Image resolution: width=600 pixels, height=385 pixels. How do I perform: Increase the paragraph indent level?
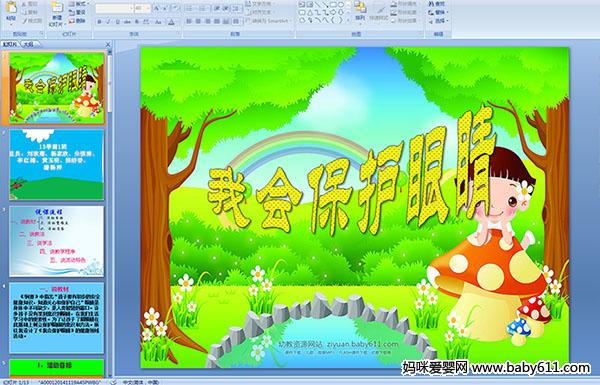[x=226, y=8]
